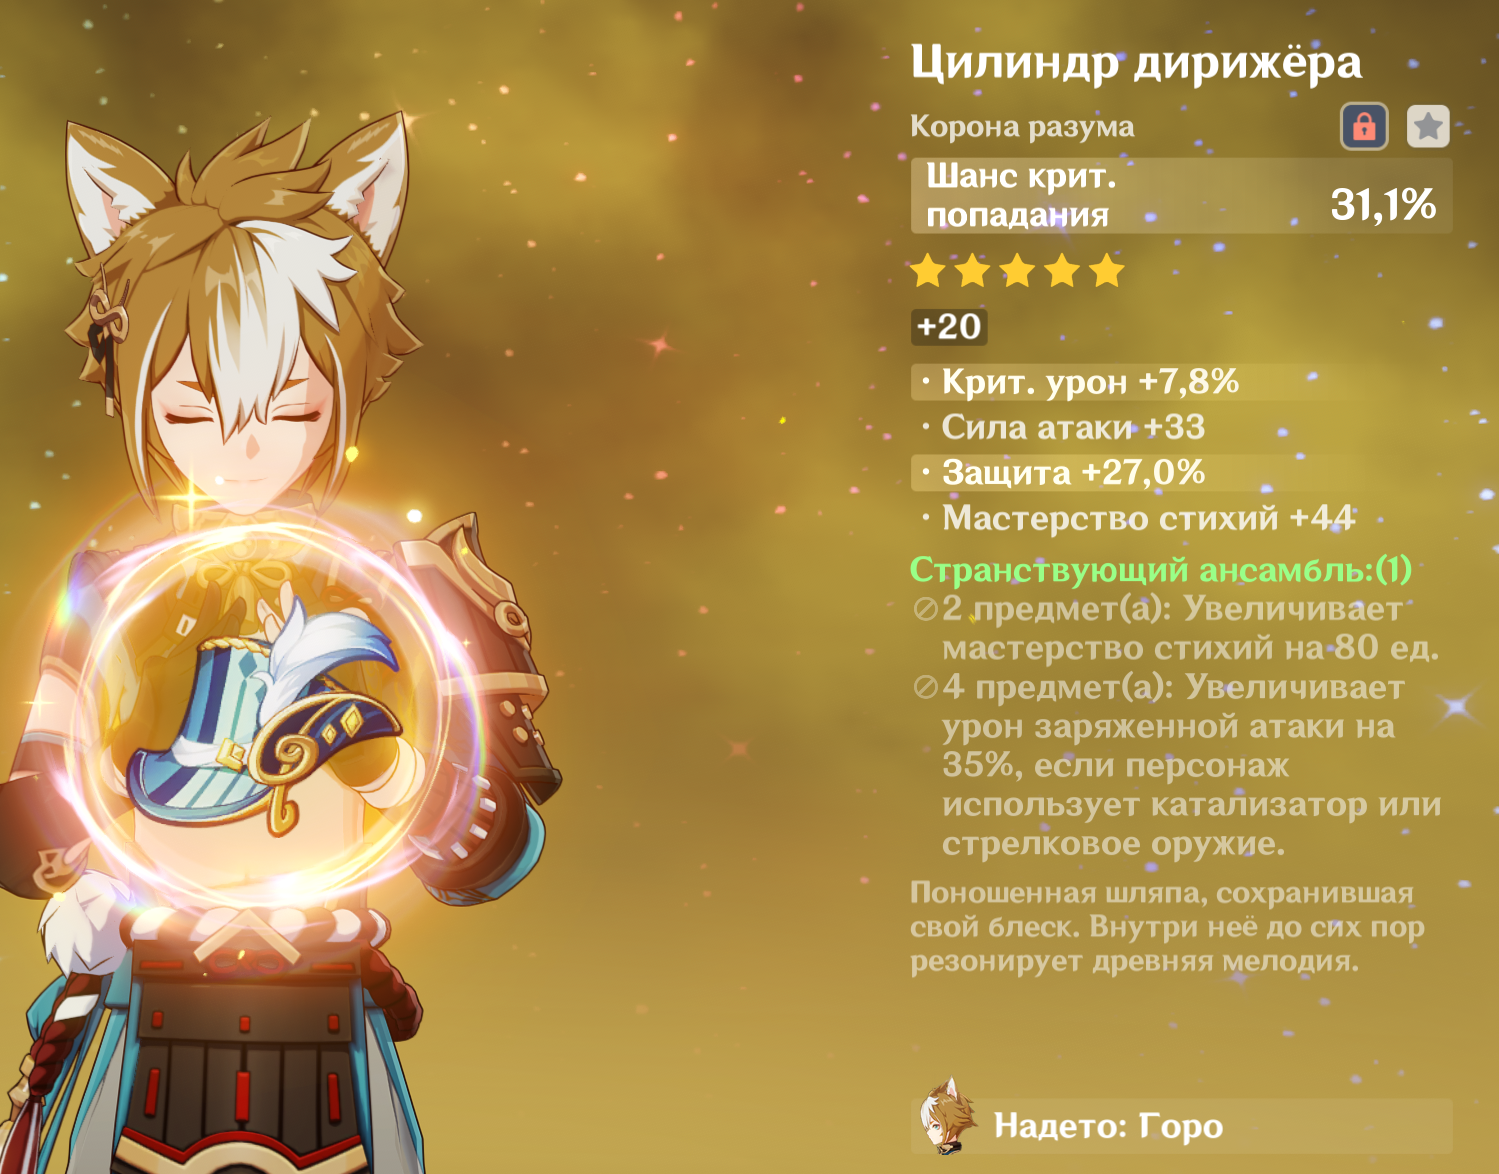Screen dimensions: 1499x1174
Task: Click the disabled icon next to 2 предмет(а)
Action: (x=925, y=609)
